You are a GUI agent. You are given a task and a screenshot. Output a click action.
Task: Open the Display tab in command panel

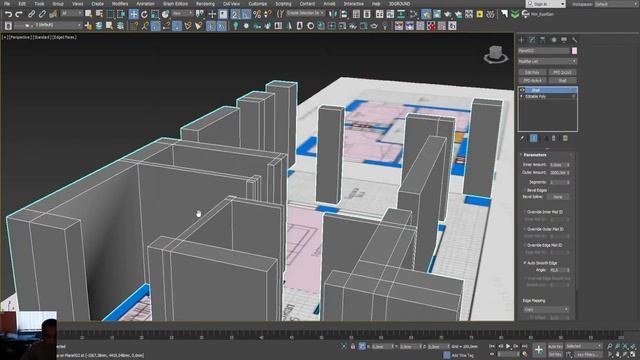[564, 40]
